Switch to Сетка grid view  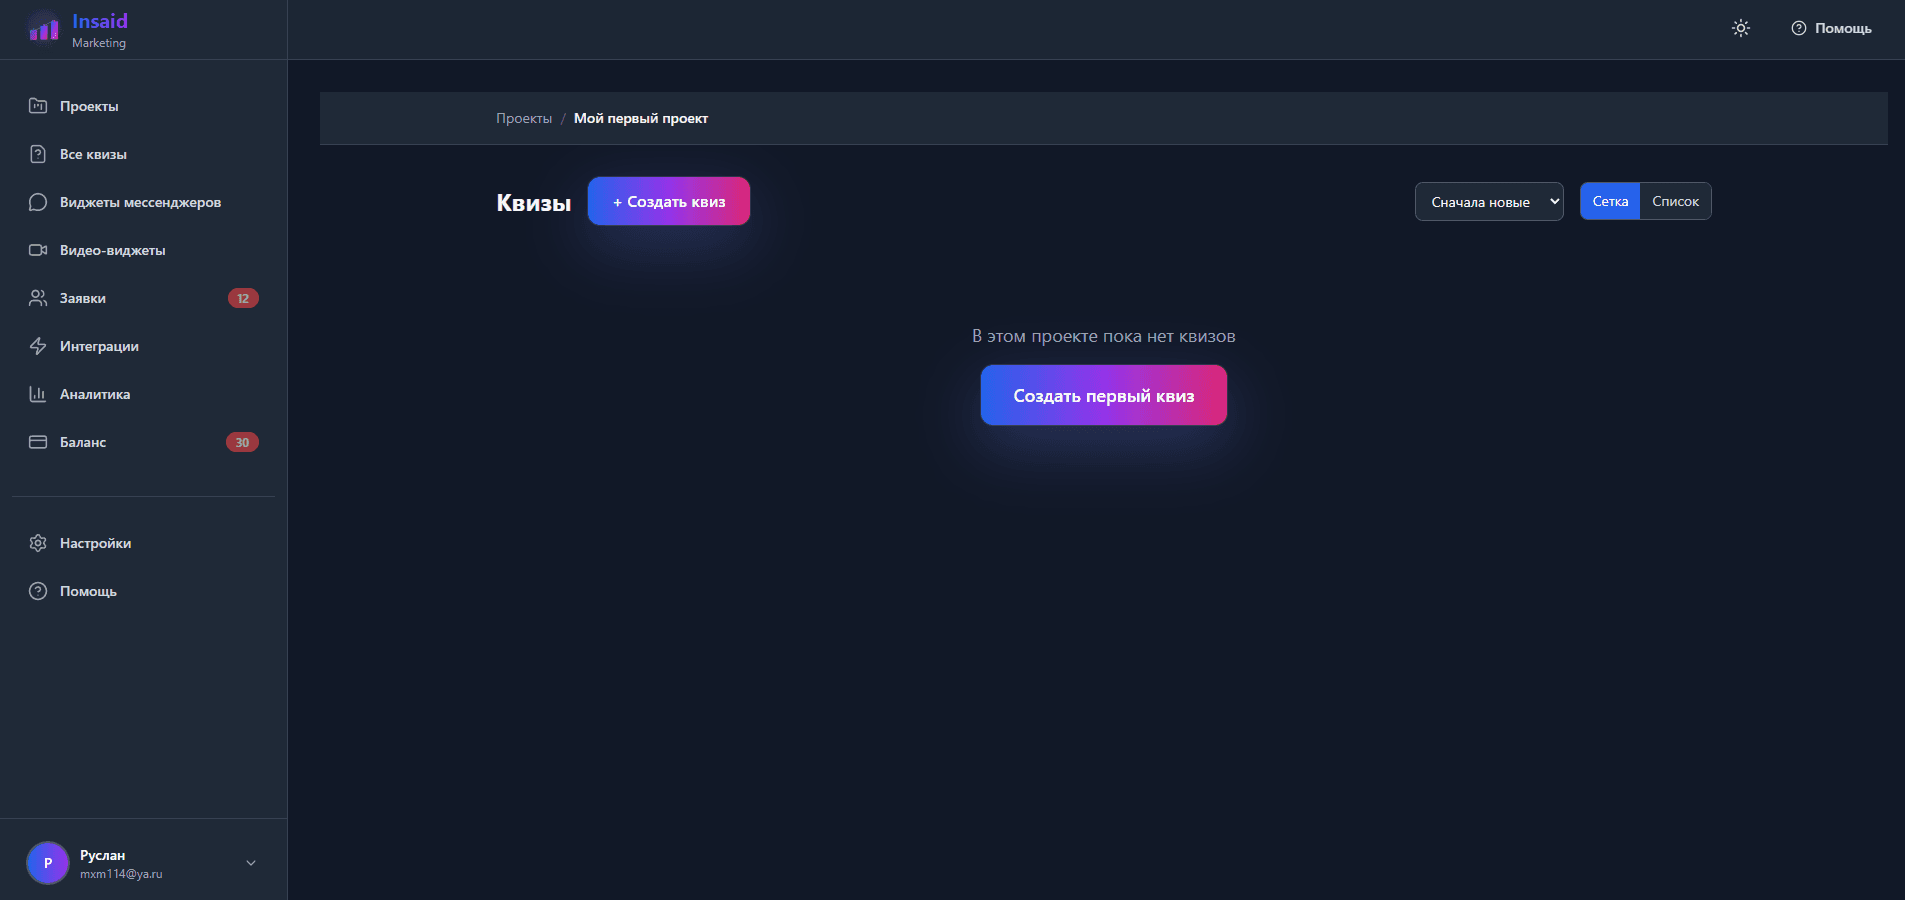tap(1610, 201)
